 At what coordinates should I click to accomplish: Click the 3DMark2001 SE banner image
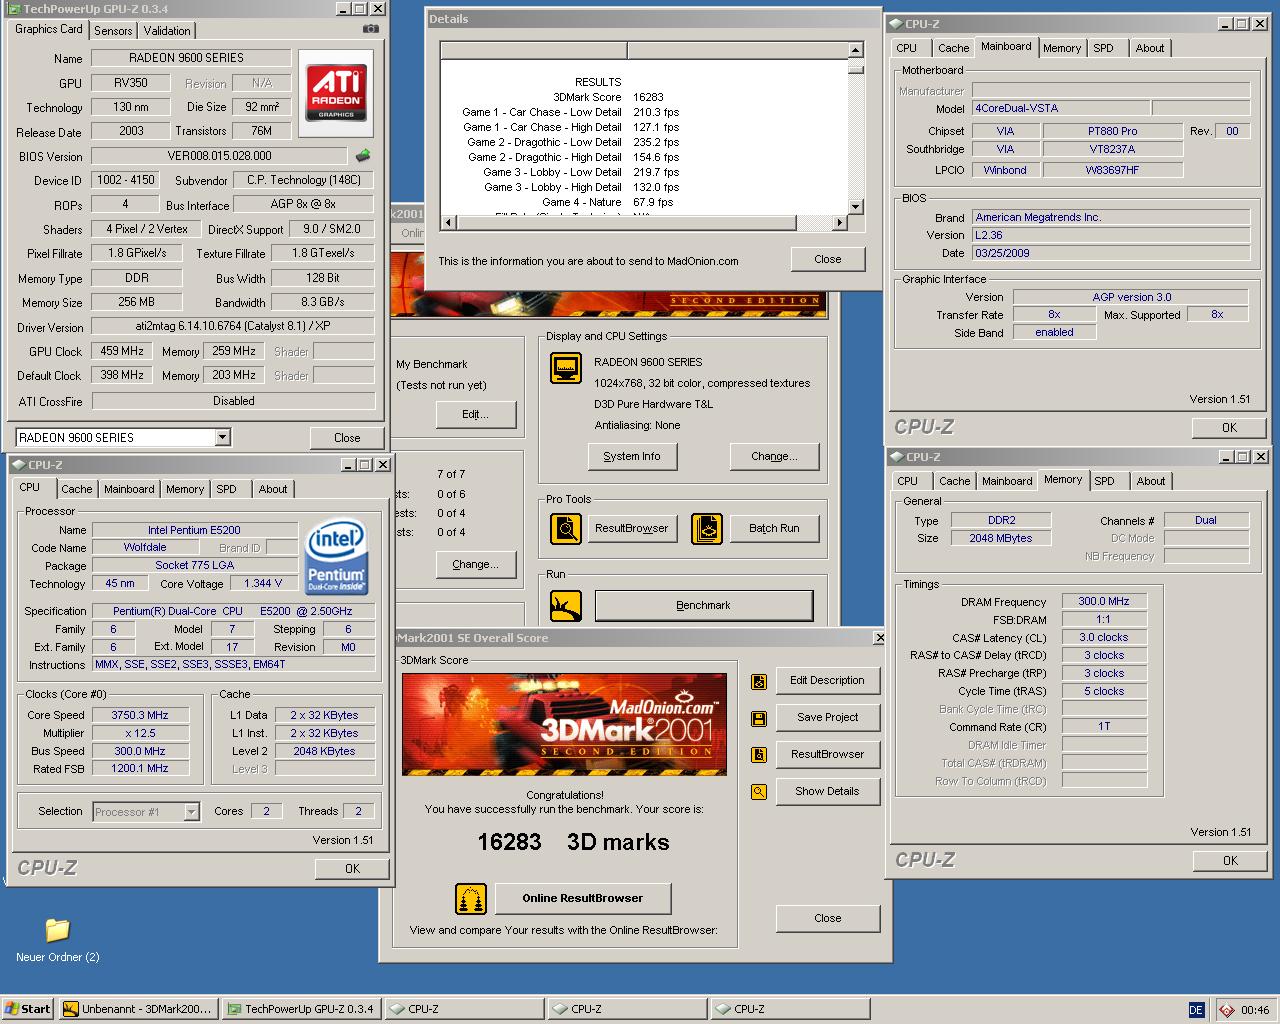click(x=564, y=724)
